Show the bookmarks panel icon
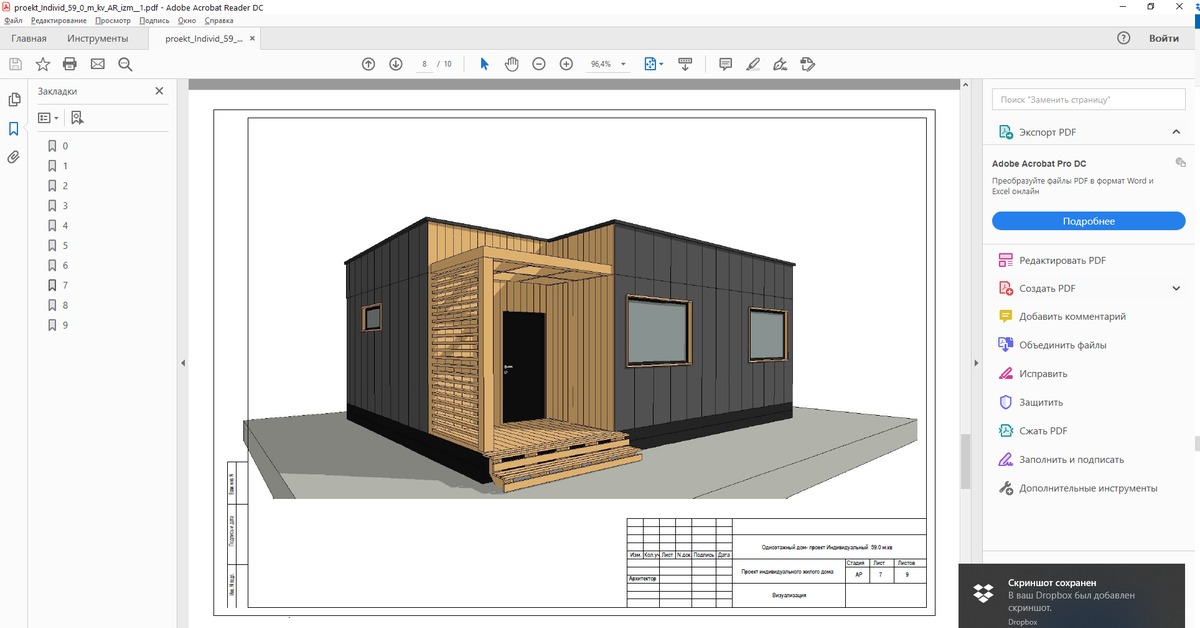Screen dimensions: 1200x628 tap(14, 129)
